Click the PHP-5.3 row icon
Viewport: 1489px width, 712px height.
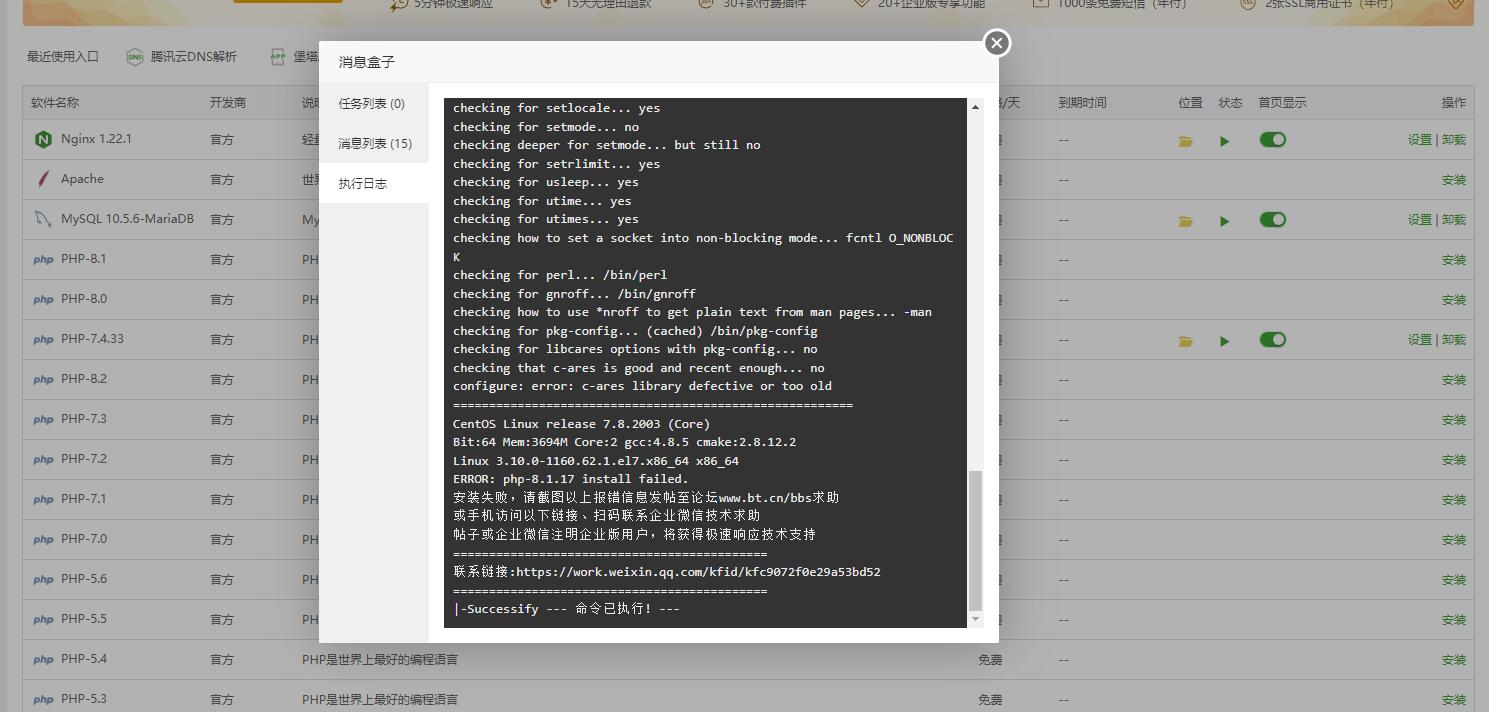click(x=43, y=700)
